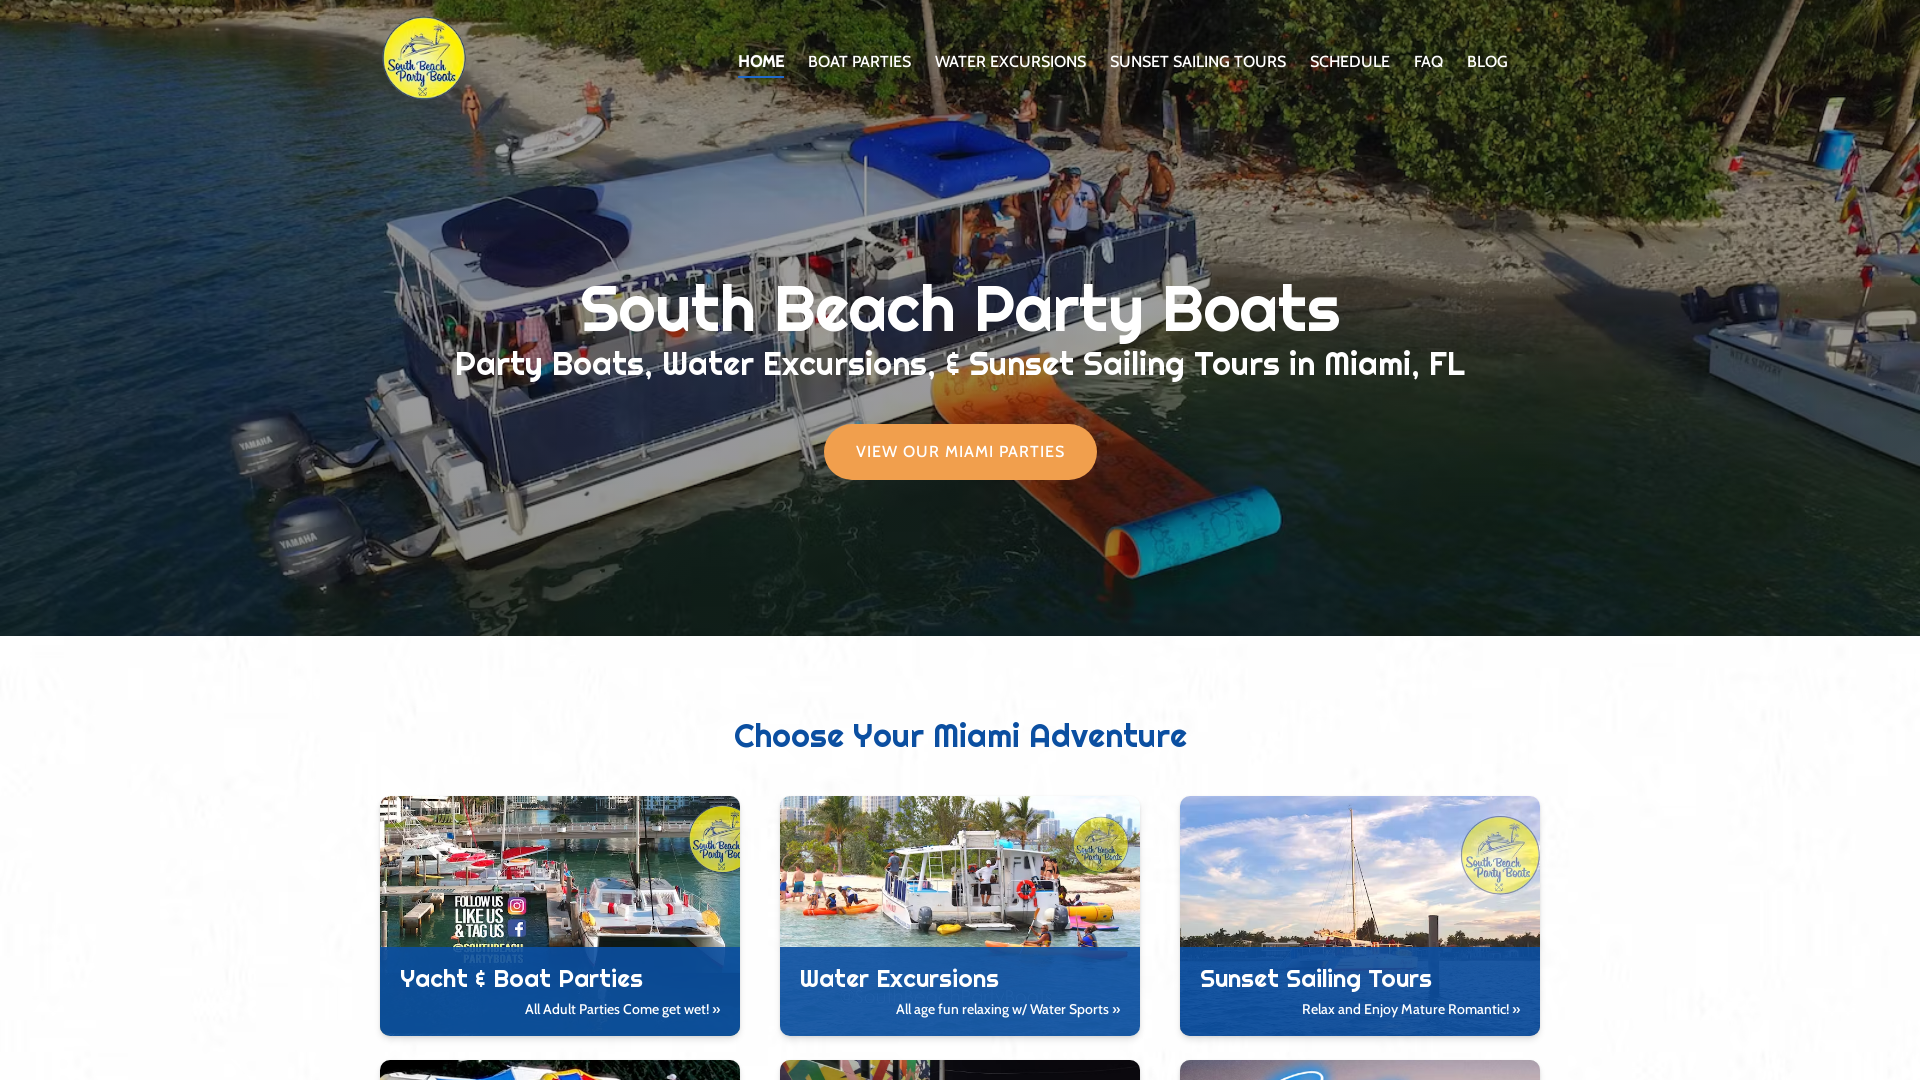Open the FAQ page
The width and height of the screenshot is (1920, 1080).
[1428, 62]
